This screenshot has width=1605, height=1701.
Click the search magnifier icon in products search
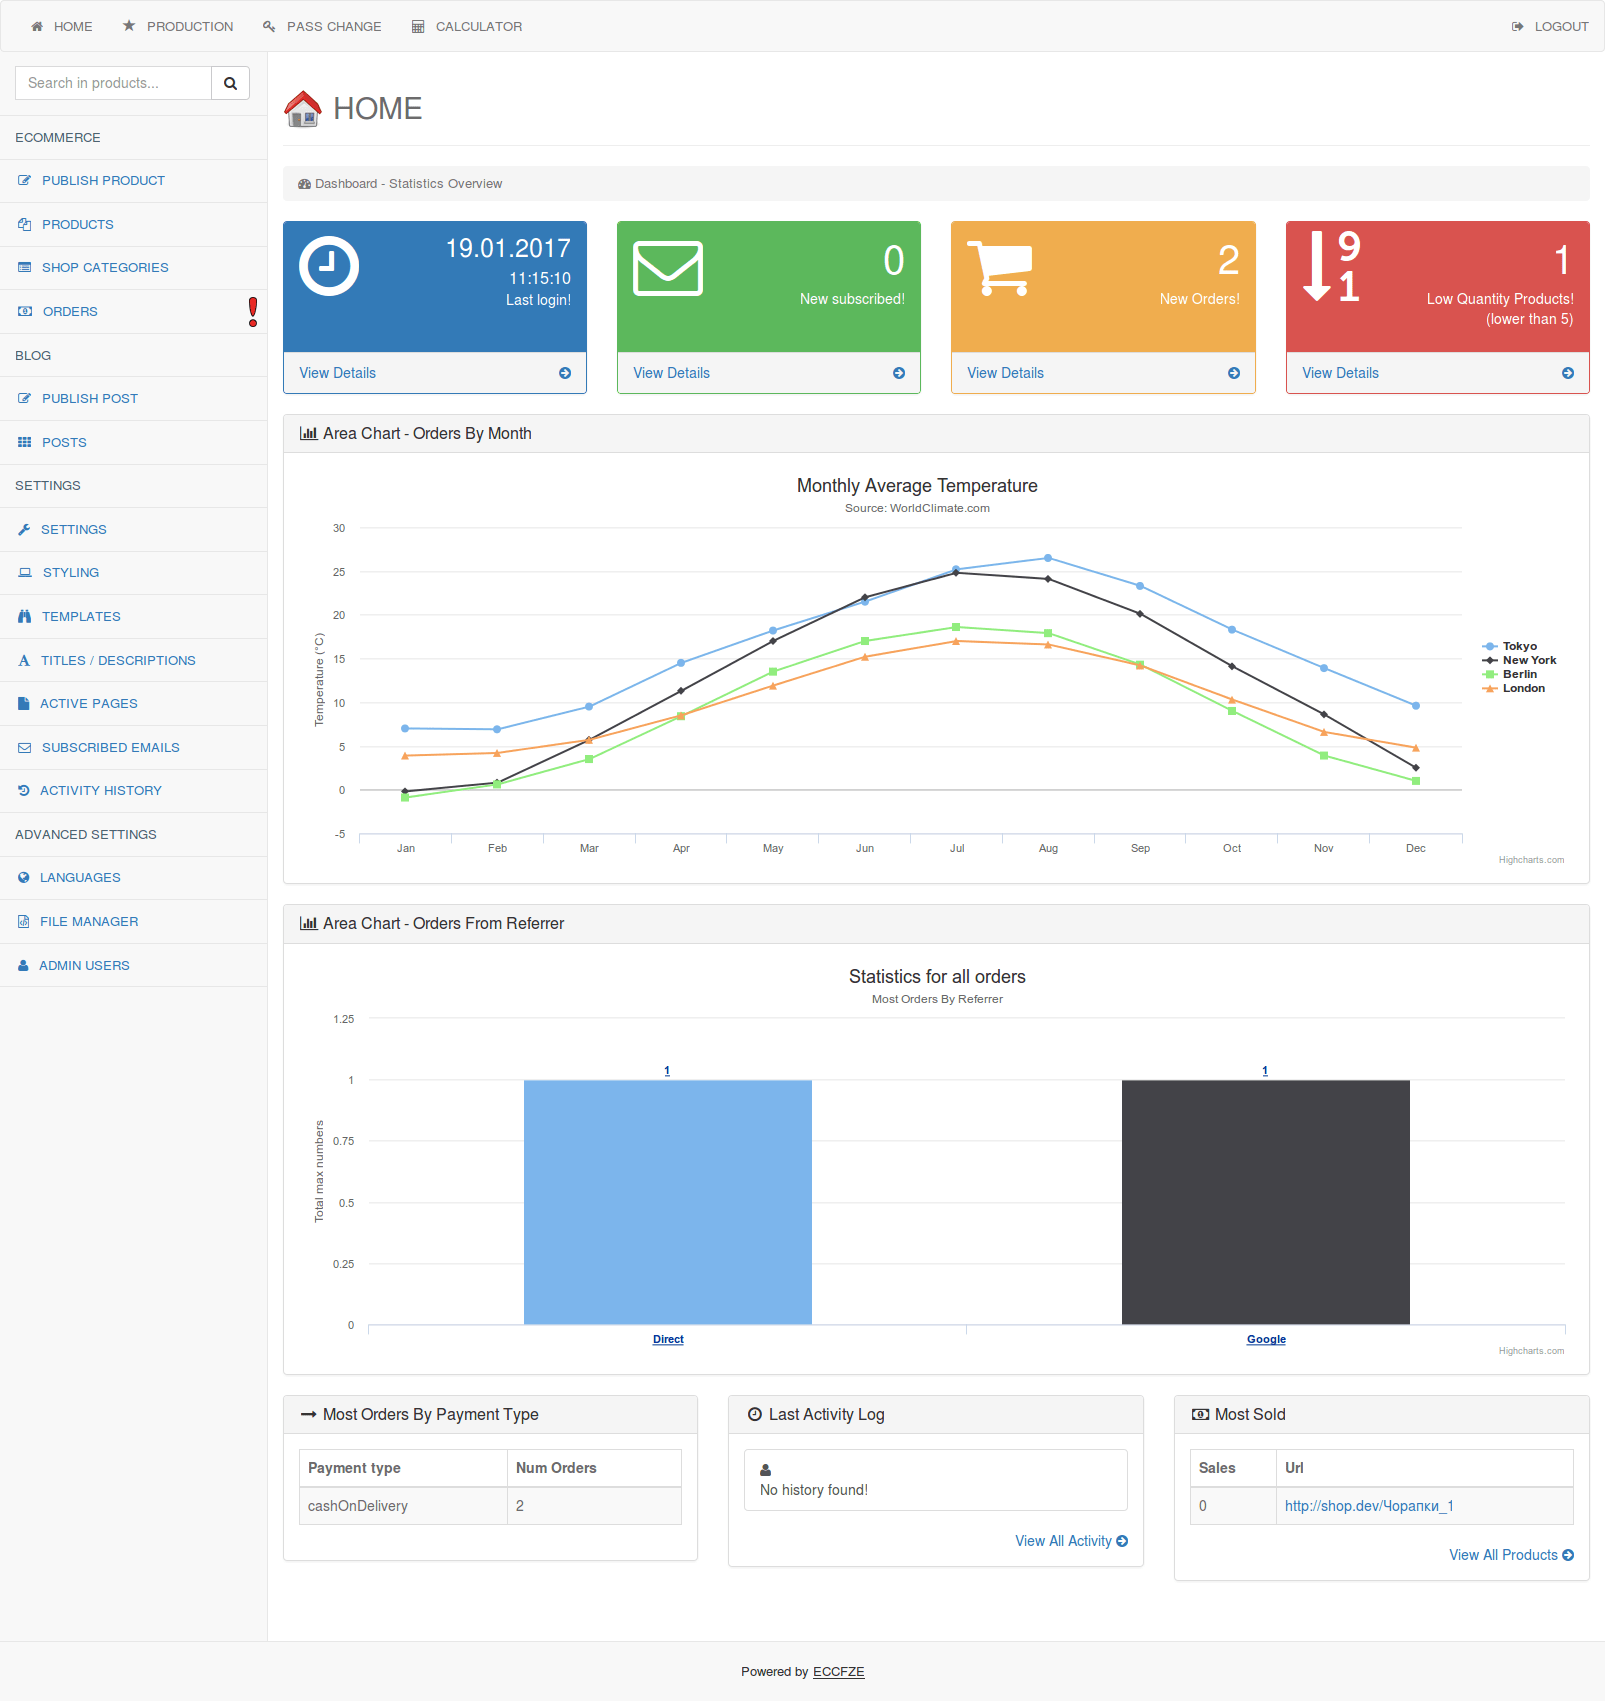(230, 83)
